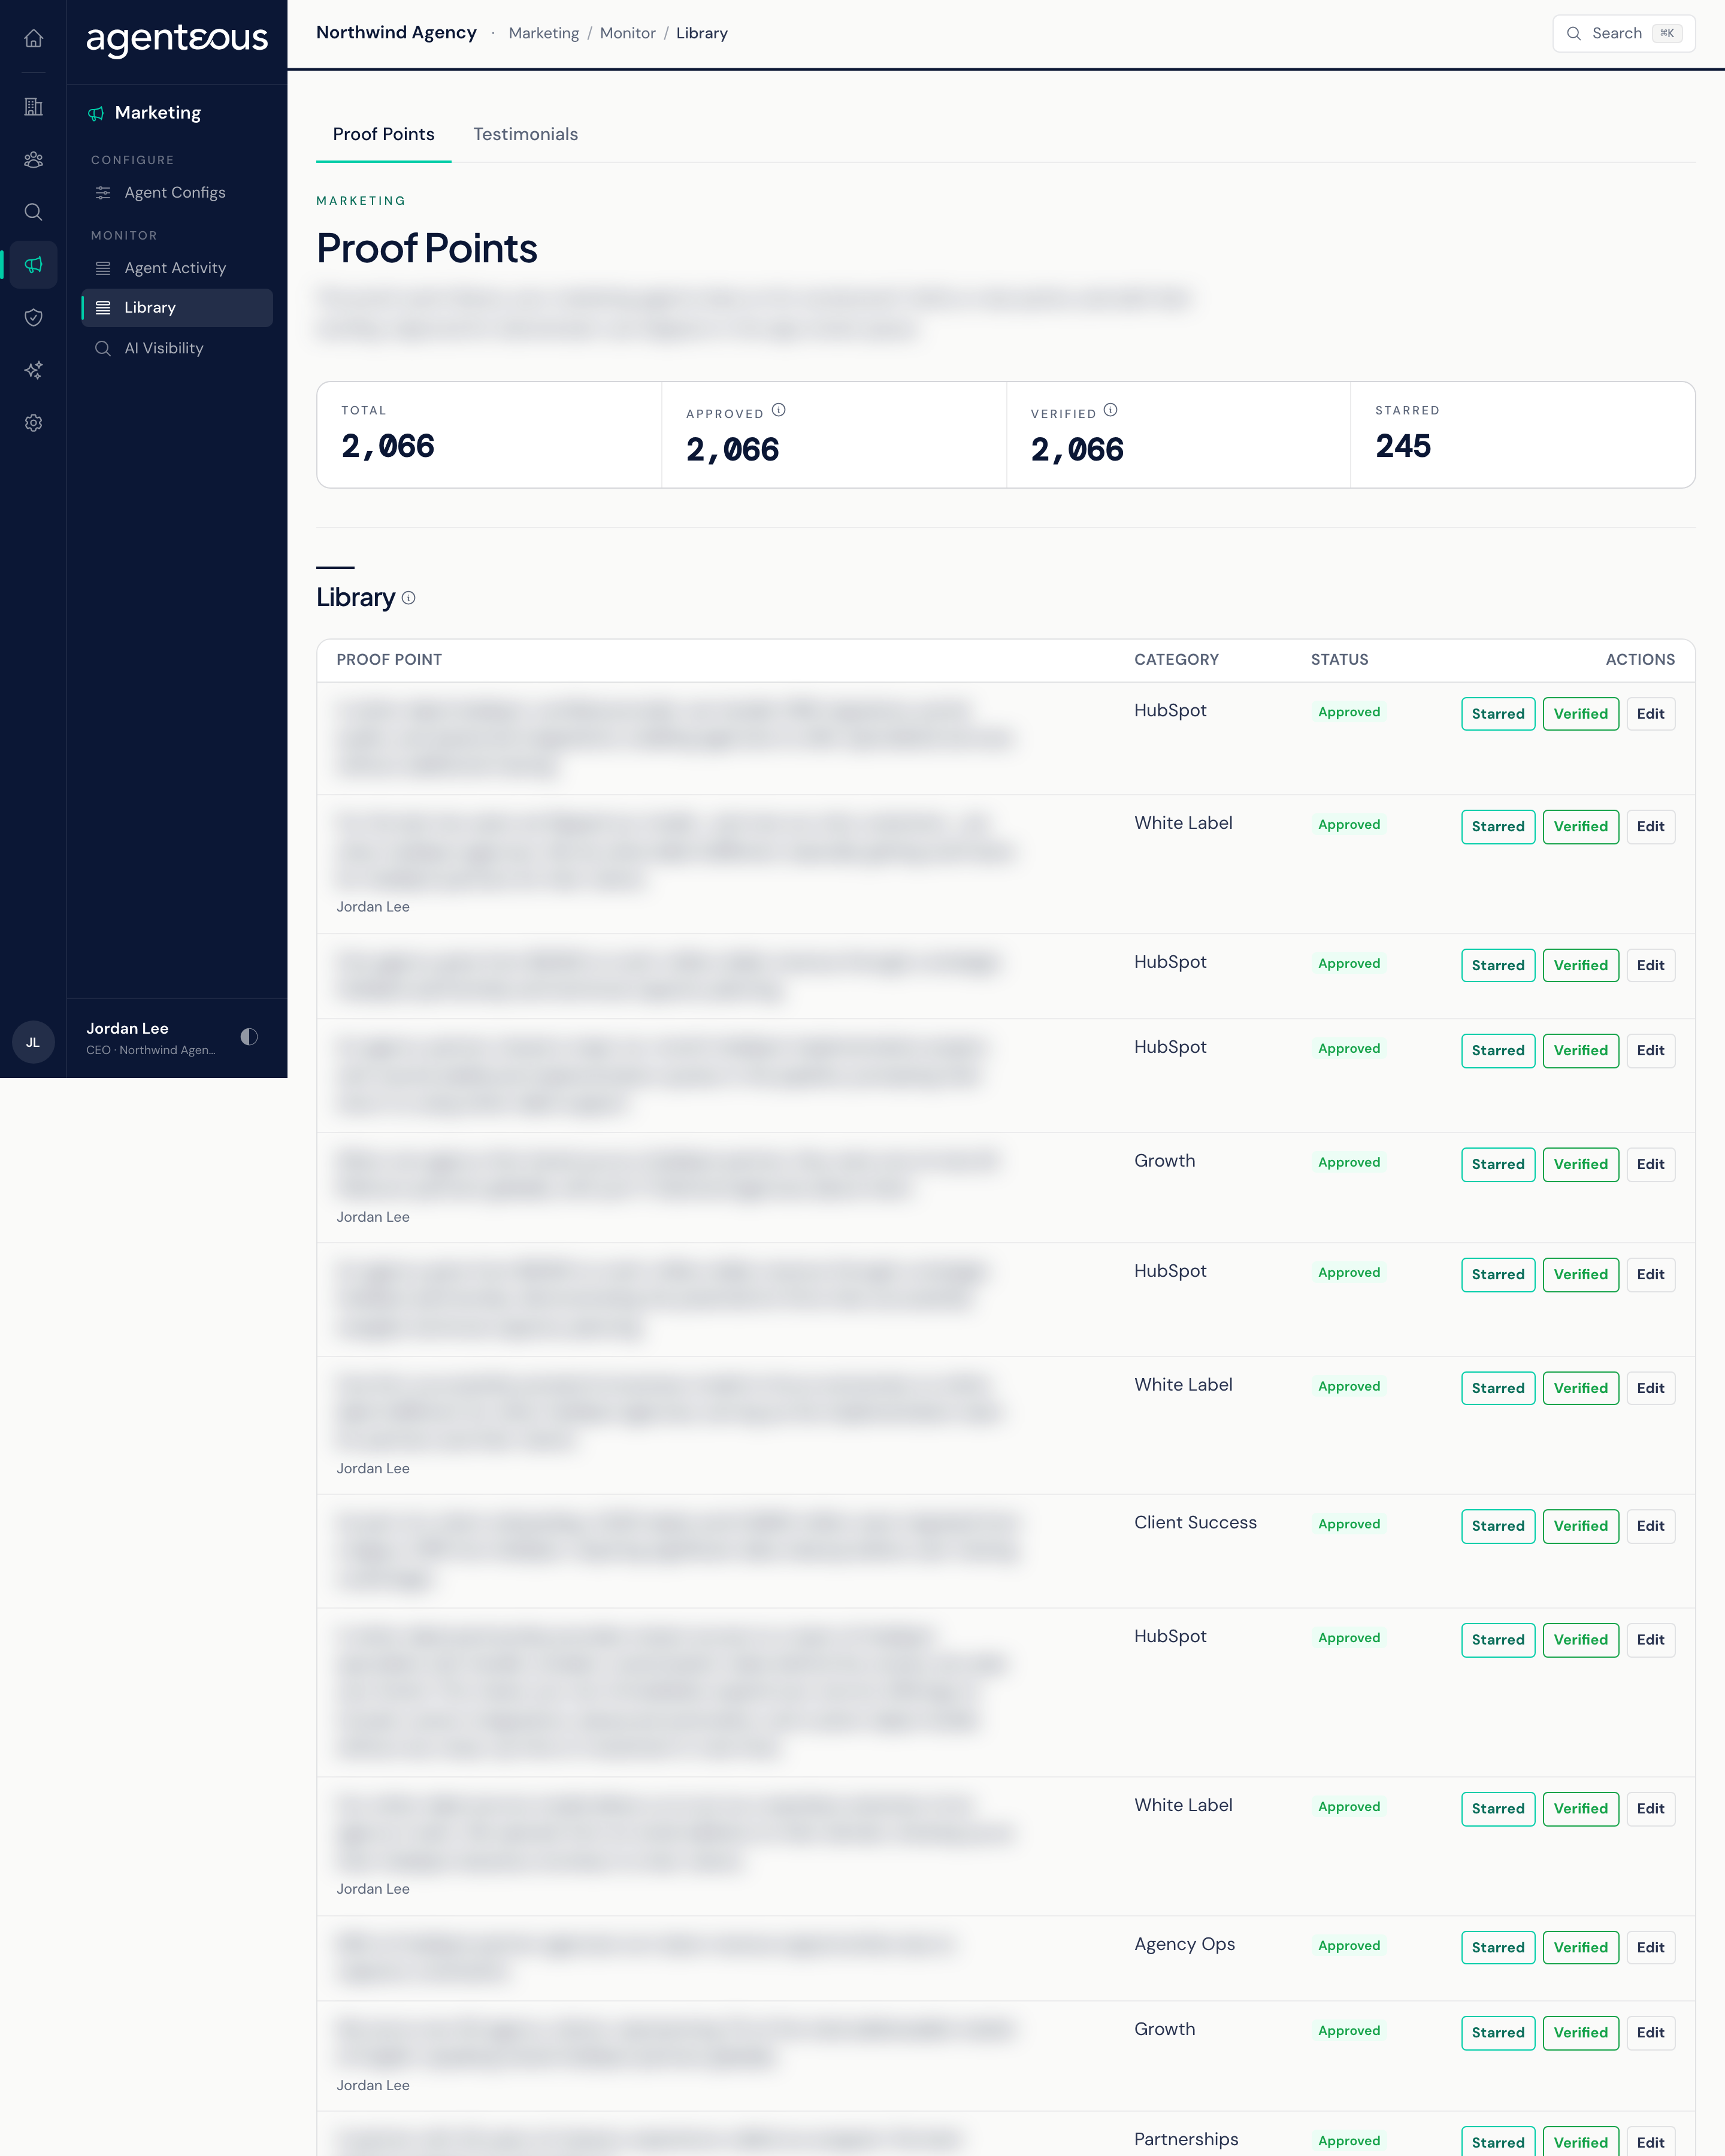This screenshot has width=1725, height=2156.
Task: Click the Northwind Agency title
Action: pos(397,32)
